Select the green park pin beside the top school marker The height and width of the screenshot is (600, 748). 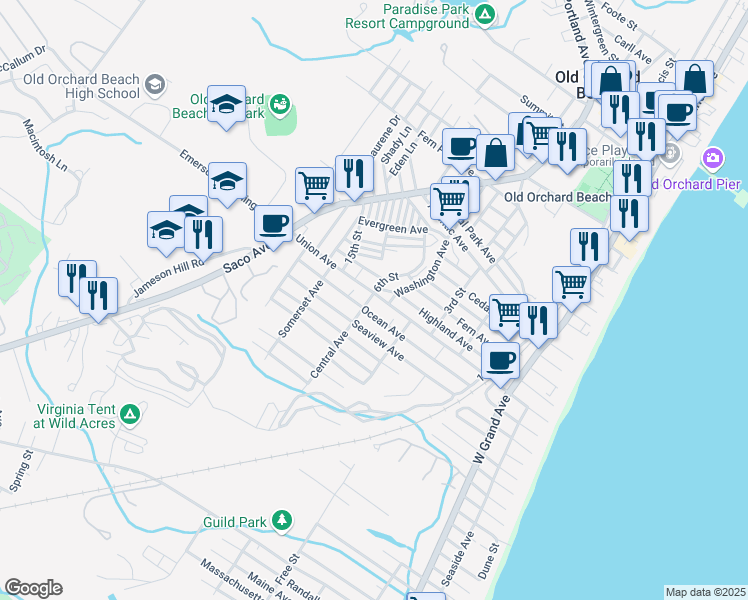coord(280,105)
